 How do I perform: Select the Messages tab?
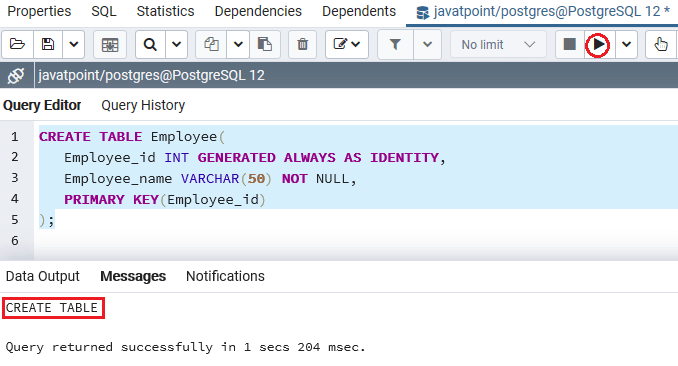[133, 276]
